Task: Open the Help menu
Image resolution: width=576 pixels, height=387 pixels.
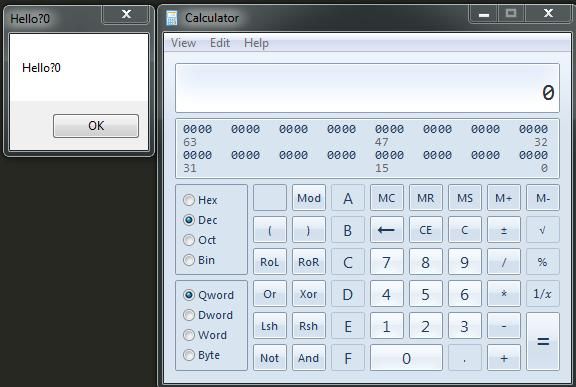Action: [256, 43]
